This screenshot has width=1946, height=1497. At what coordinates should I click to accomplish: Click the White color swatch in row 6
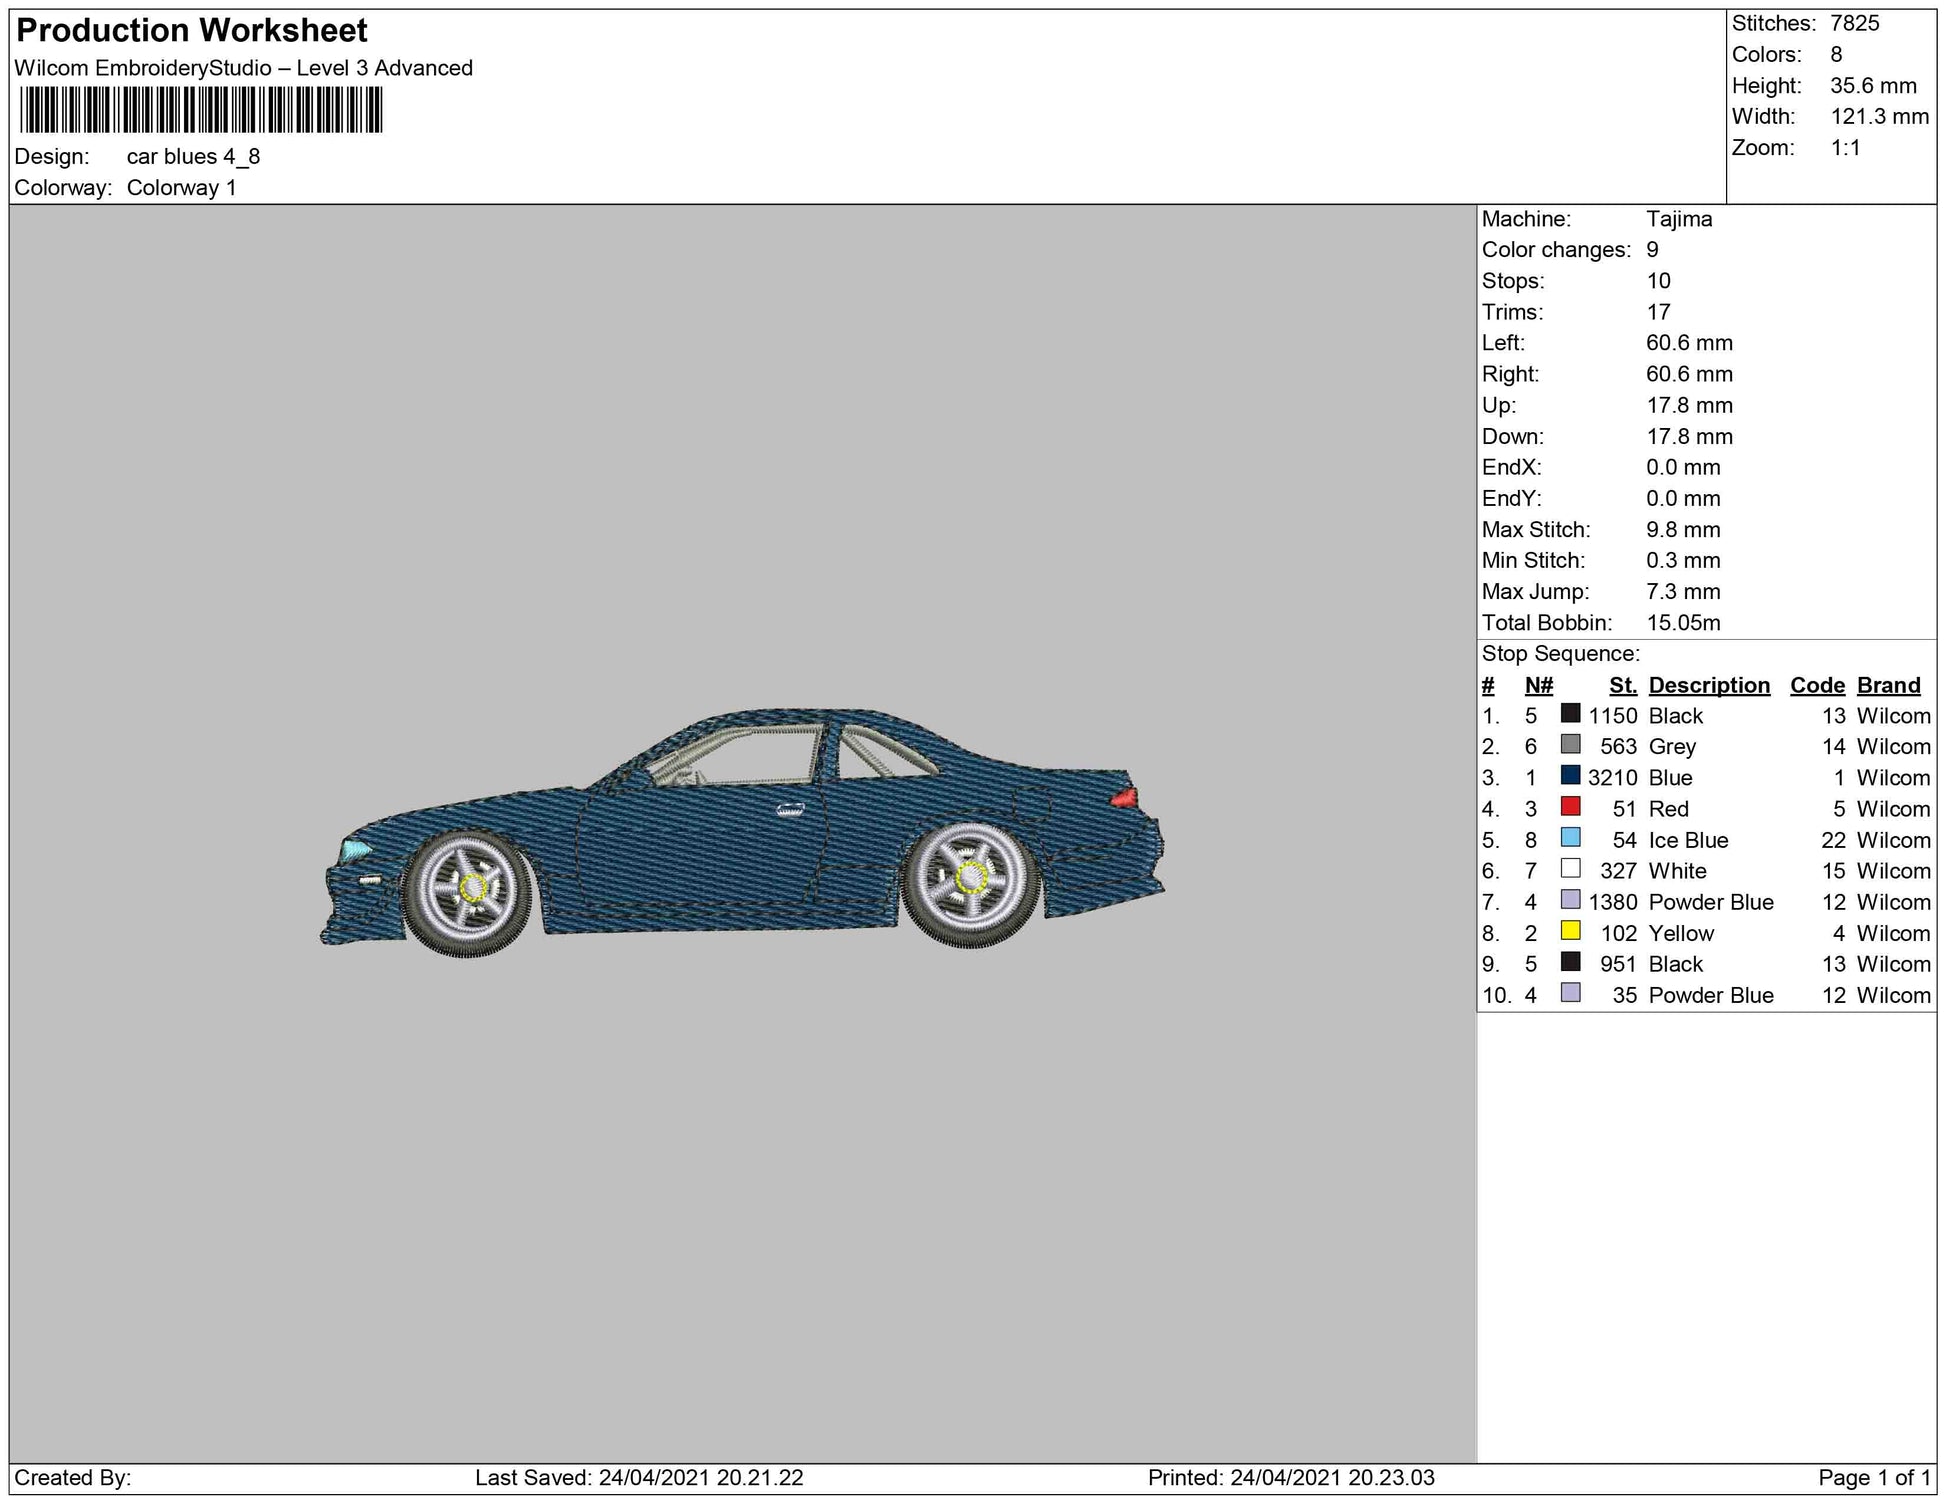[1570, 869]
